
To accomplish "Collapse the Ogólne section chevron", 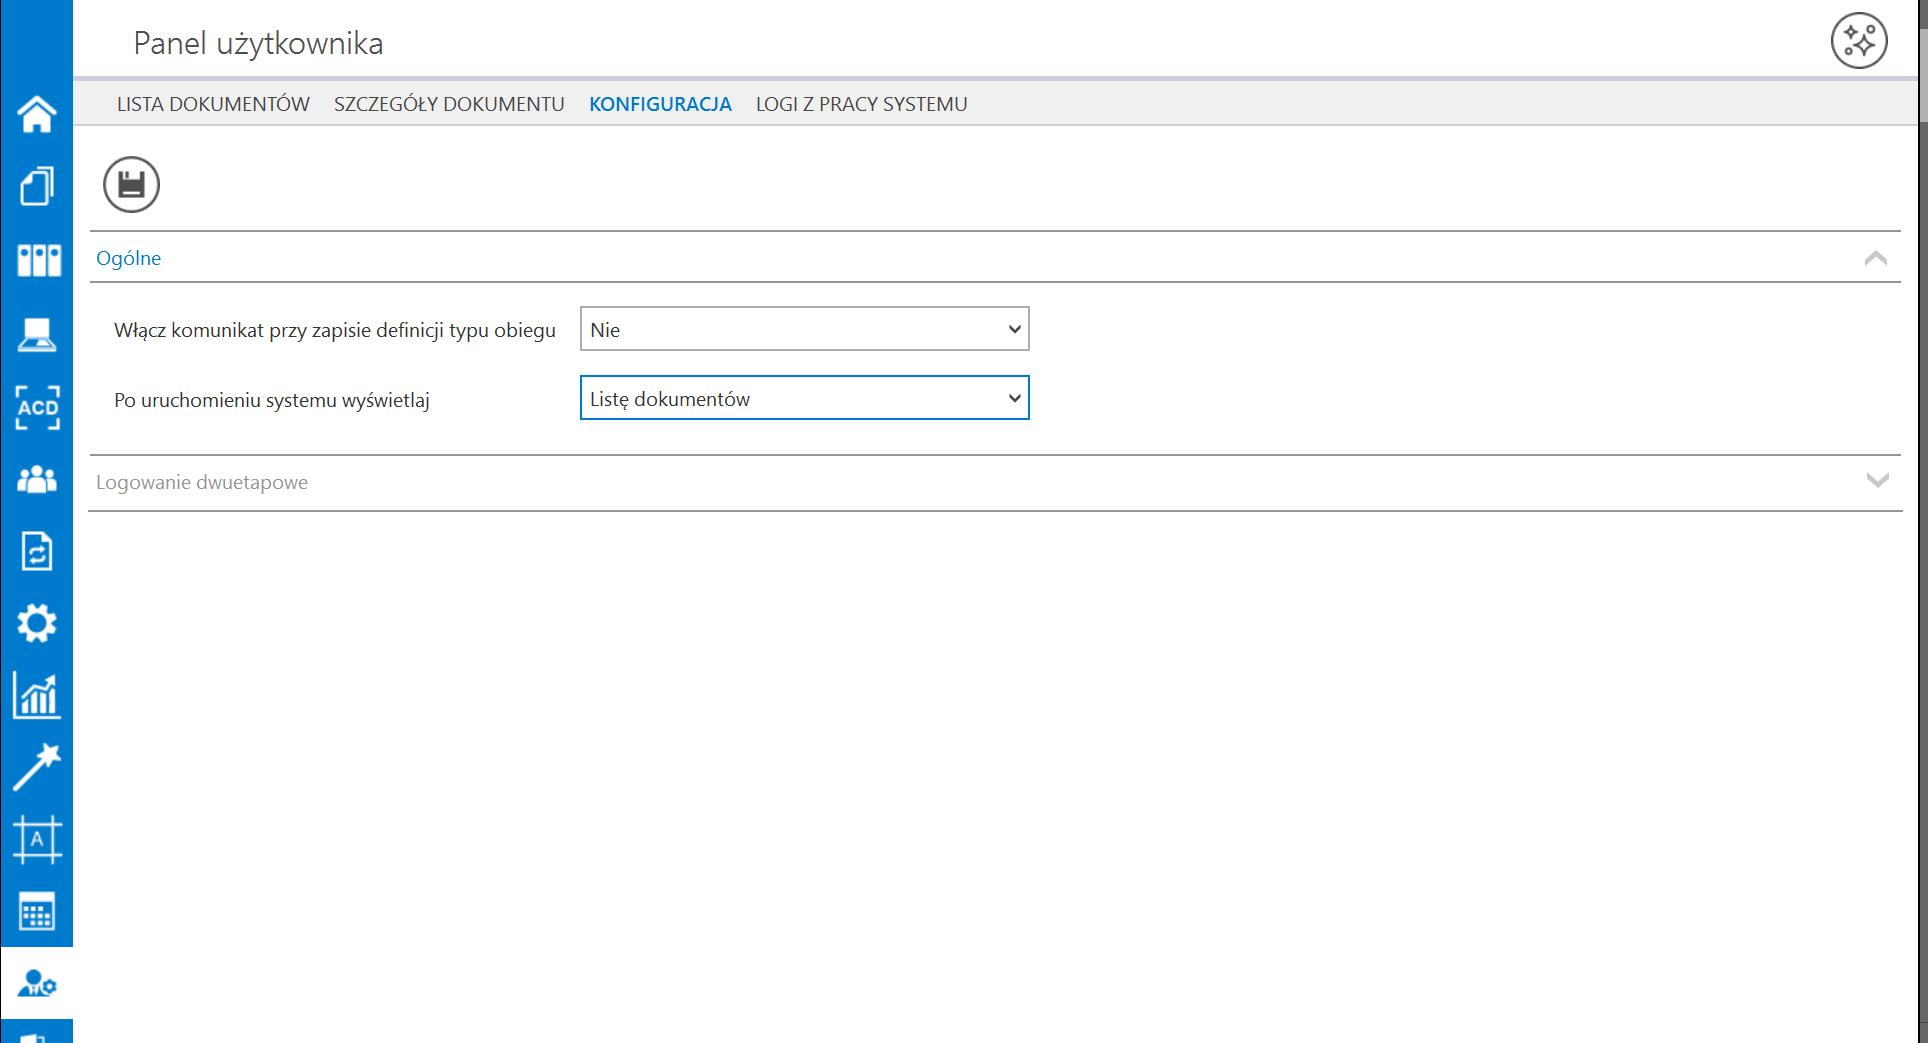I will 1876,258.
